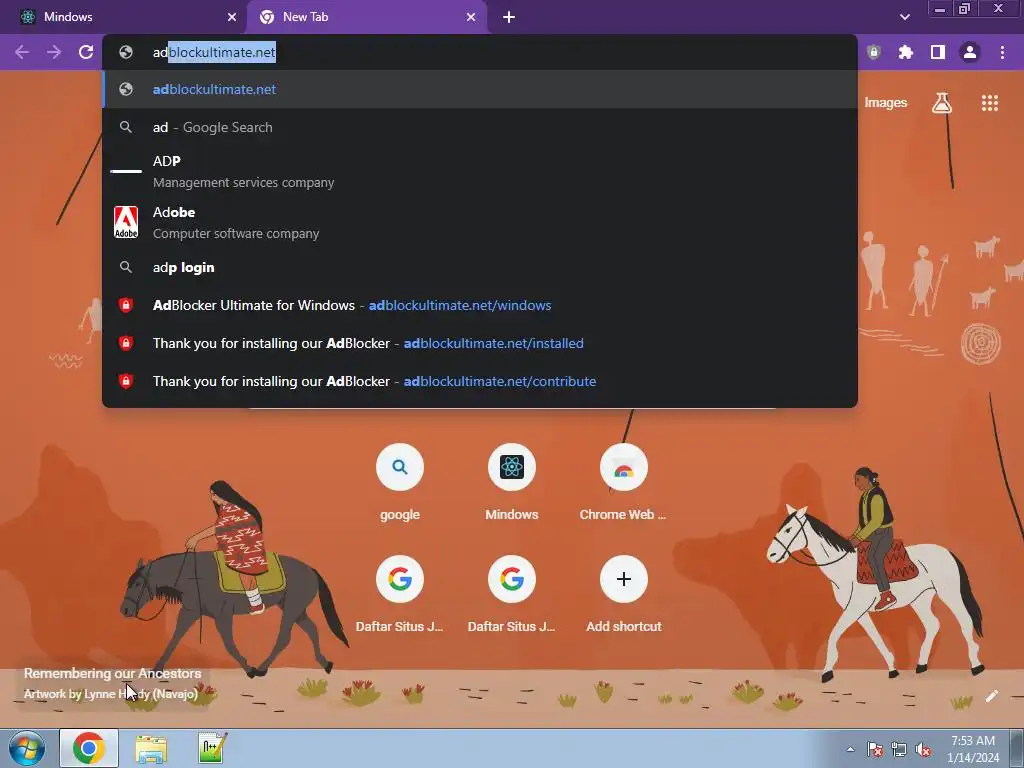The width and height of the screenshot is (1024, 768).
Task: Open the adblockultimate.net/contribute suggestion
Action: (479, 381)
